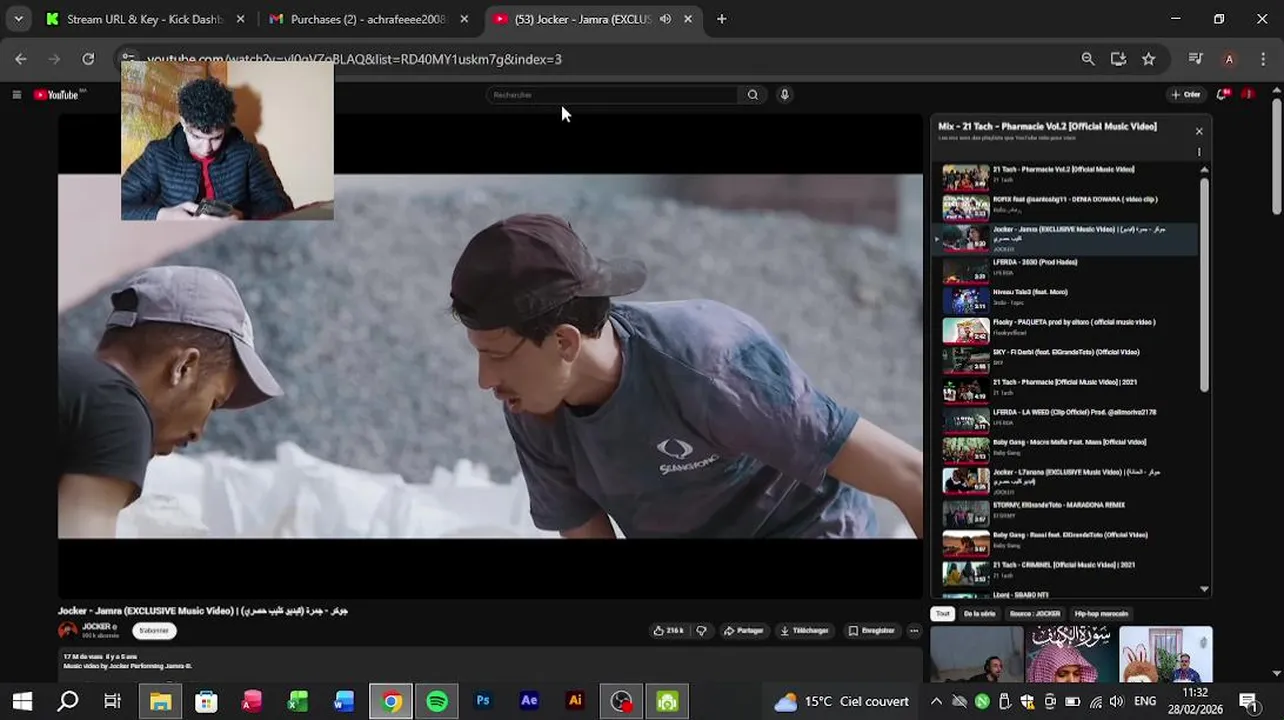Open Illustrator from the taskbar
This screenshot has width=1284, height=720.
tap(575, 702)
